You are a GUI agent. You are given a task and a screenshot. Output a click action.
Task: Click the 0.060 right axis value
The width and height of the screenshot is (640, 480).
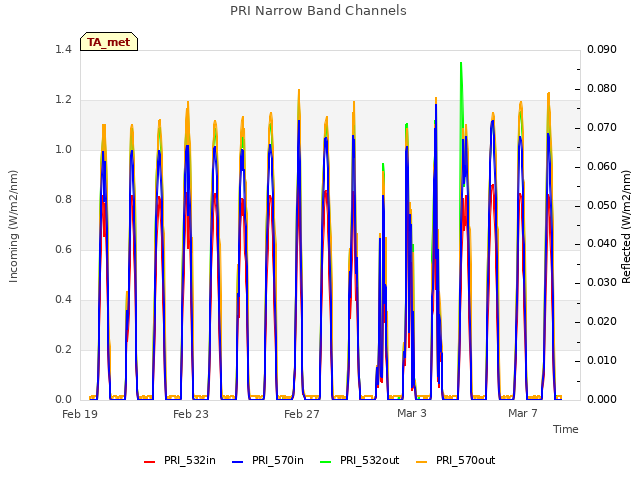coord(602,167)
